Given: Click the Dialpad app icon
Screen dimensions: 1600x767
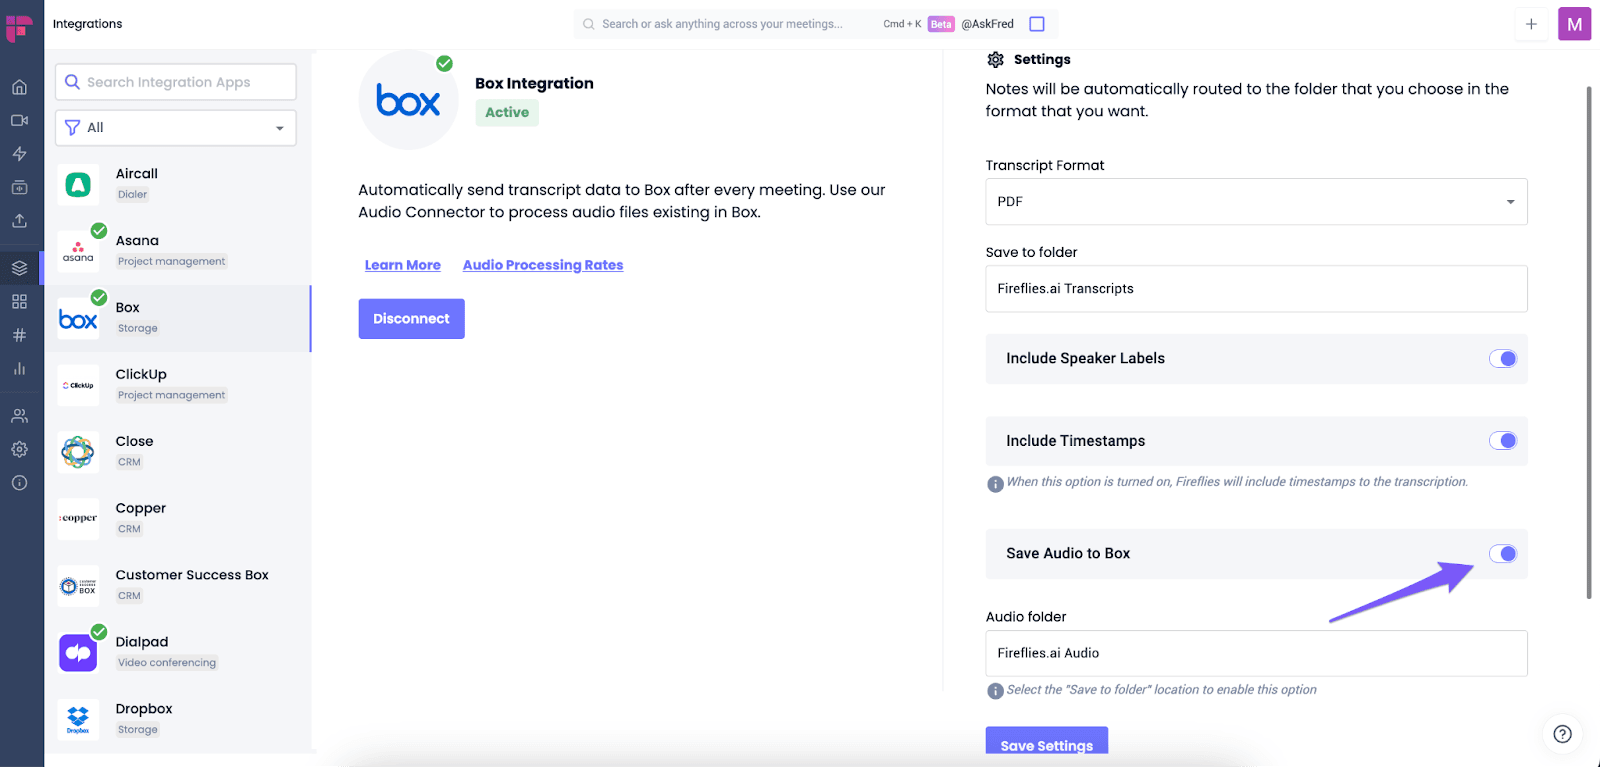Looking at the screenshot, I should [x=78, y=653].
